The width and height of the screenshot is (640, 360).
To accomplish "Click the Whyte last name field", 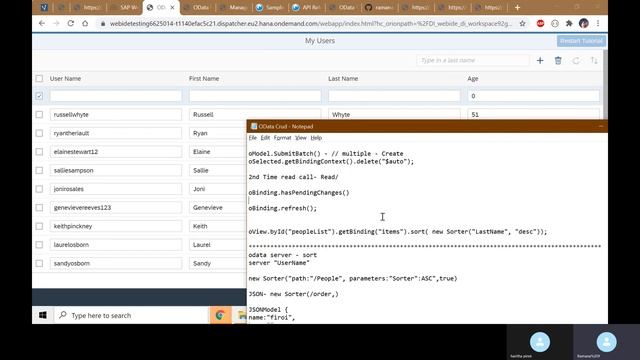I will click(x=394, y=115).
